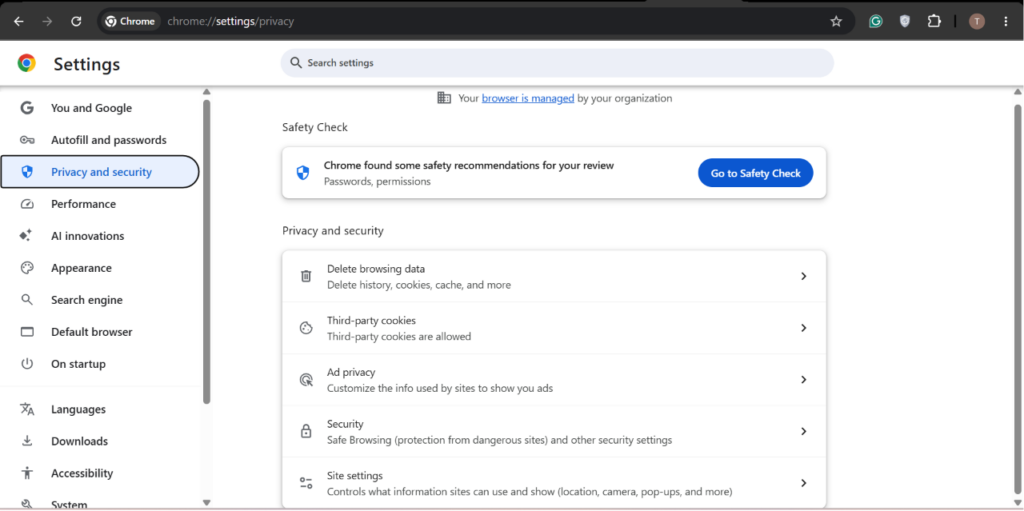Click the sidebar scrollbar up arrow
1024x511 pixels.
click(206, 92)
